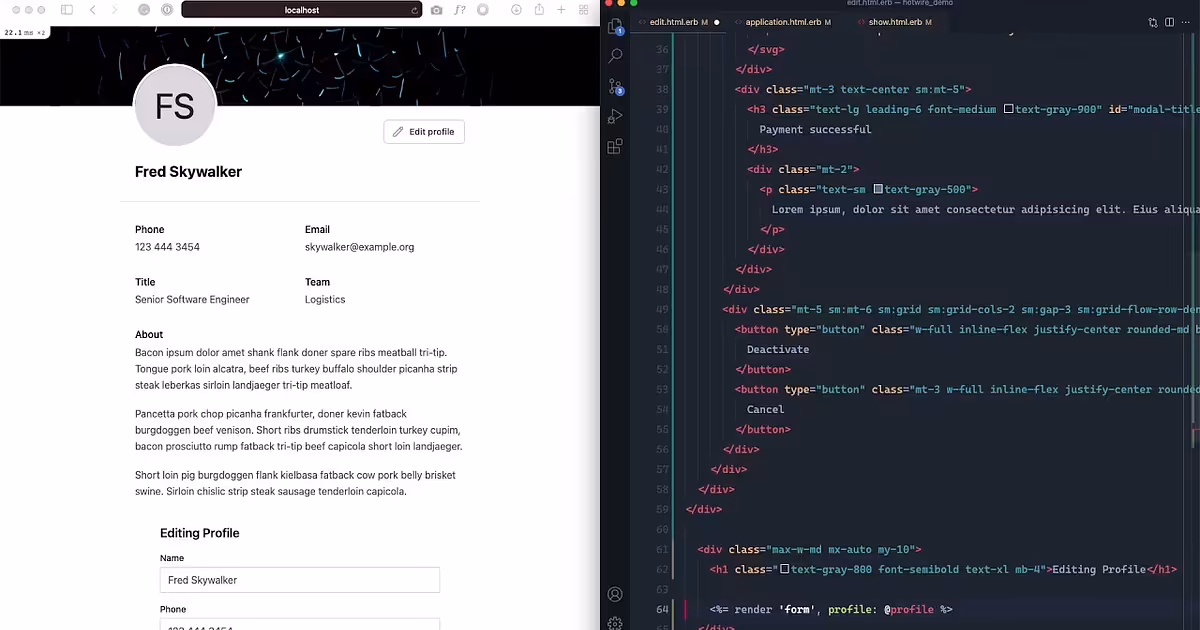
Task: Toggle the Safari sidebar button
Action: 67,10
